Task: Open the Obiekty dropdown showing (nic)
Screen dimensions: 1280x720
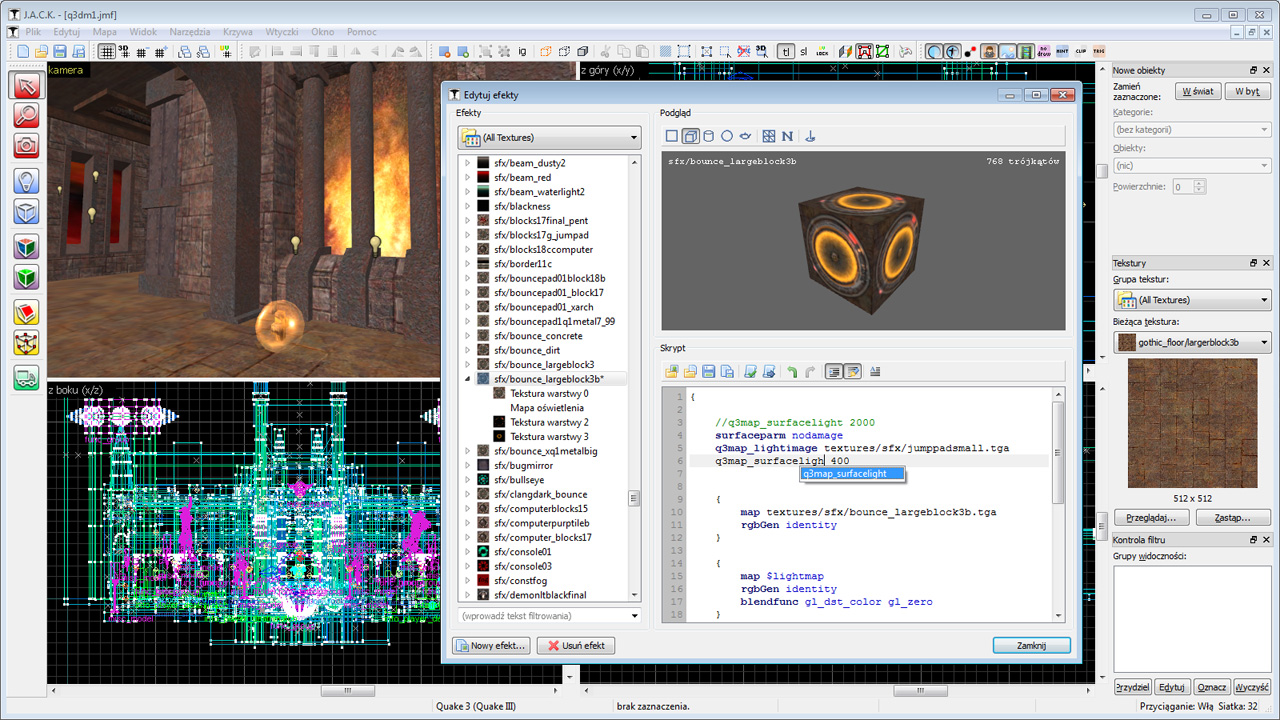Action: click(x=1192, y=166)
